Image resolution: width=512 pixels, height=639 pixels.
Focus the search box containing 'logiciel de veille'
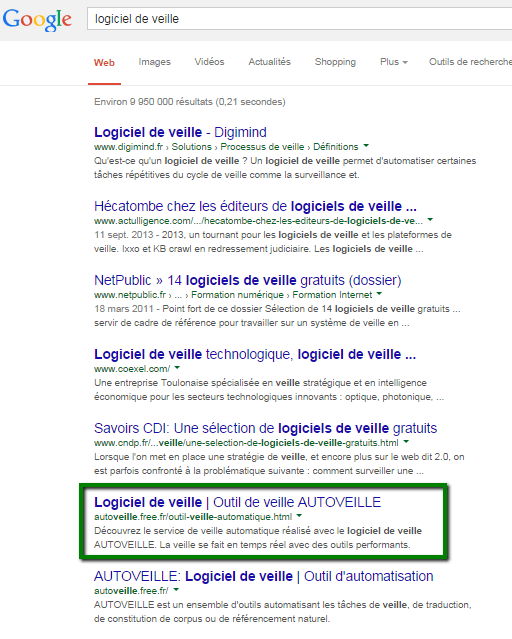pos(300,19)
